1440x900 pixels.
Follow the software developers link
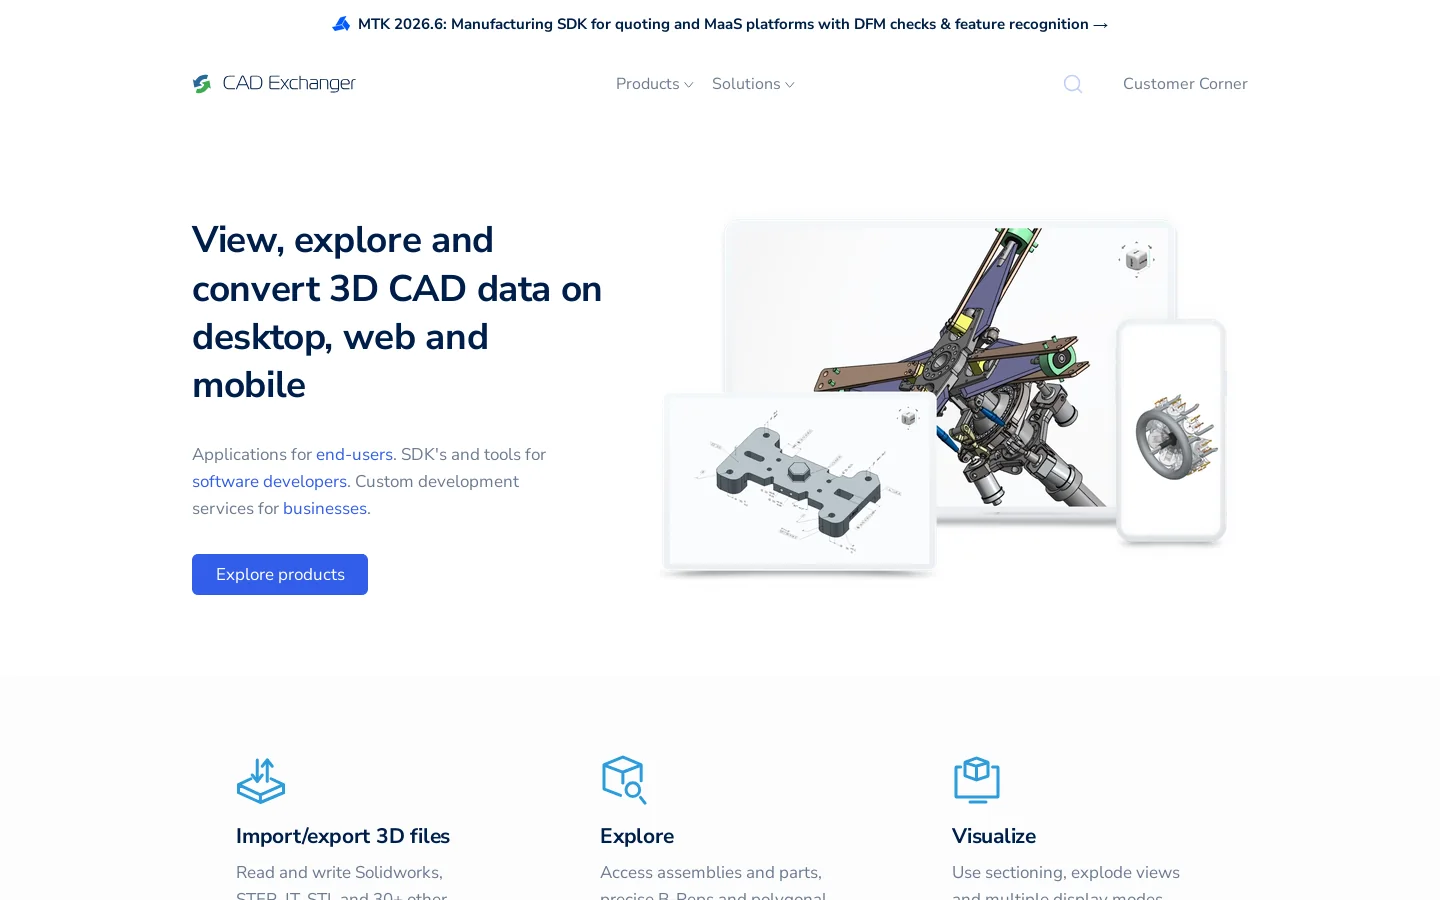(x=269, y=481)
